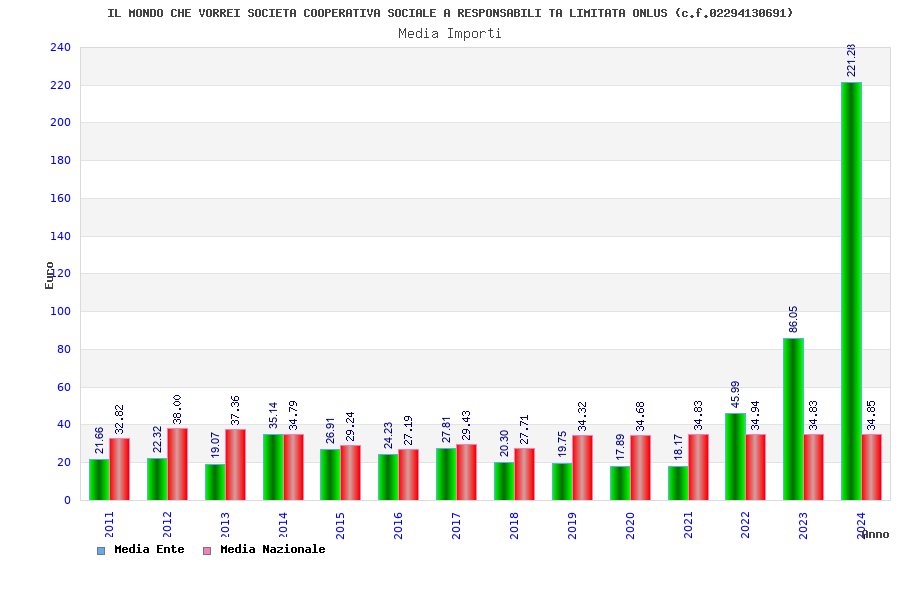Click the red 2012 bar, 38.00
Screen dimensions: 900x600
(x=177, y=464)
